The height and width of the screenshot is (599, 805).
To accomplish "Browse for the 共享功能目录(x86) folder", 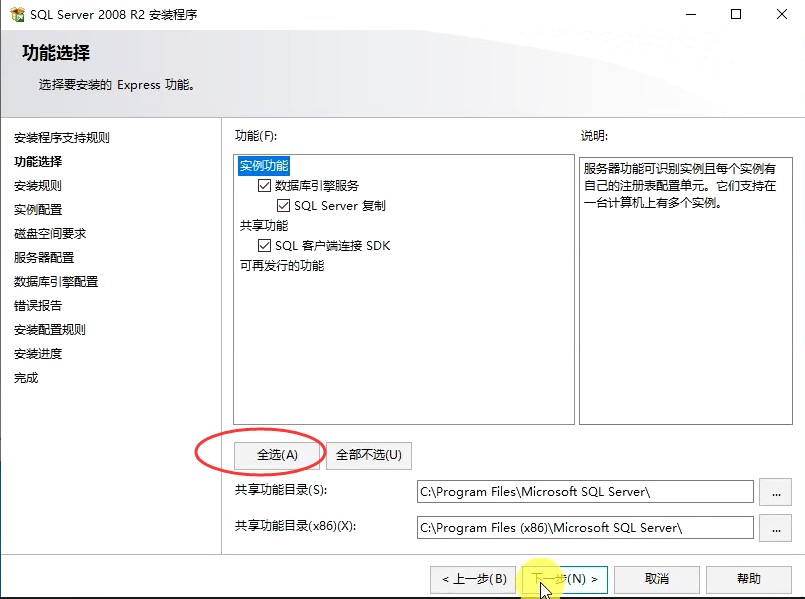I will click(776, 528).
